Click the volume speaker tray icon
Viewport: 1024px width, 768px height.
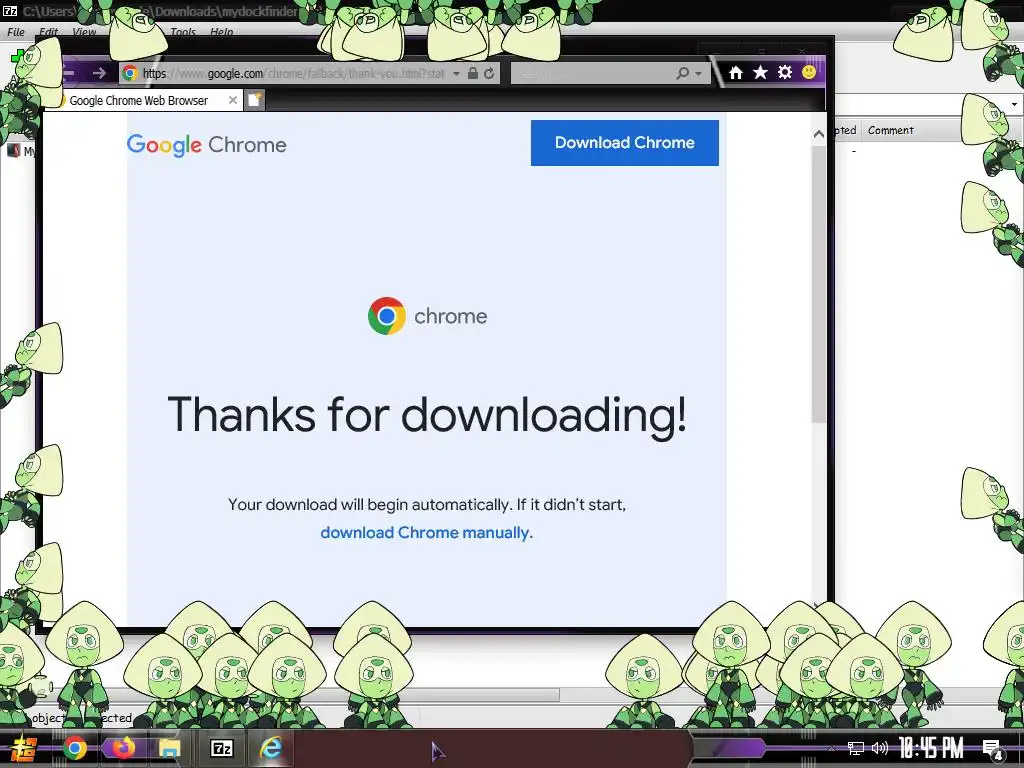880,748
